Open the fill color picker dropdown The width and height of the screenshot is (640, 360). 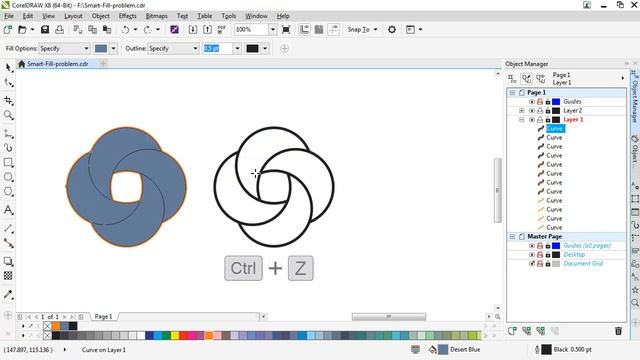point(113,49)
